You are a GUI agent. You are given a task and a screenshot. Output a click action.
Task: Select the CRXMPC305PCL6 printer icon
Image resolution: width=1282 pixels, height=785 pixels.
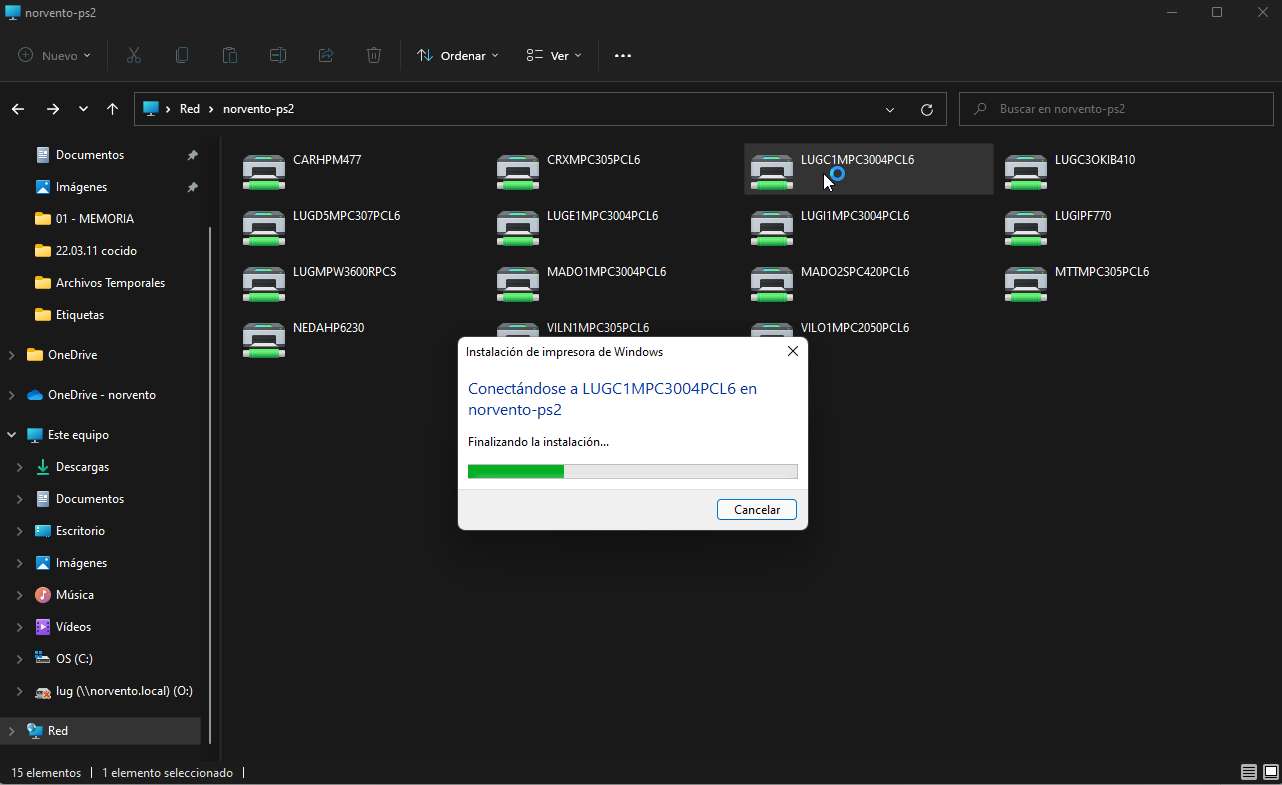pos(518,171)
